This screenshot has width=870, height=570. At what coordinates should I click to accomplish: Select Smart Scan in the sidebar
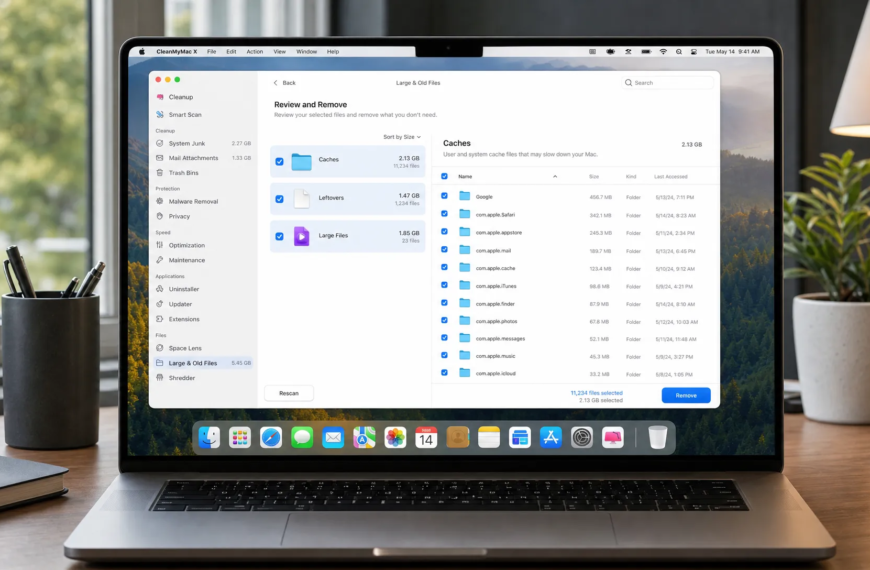coord(185,114)
